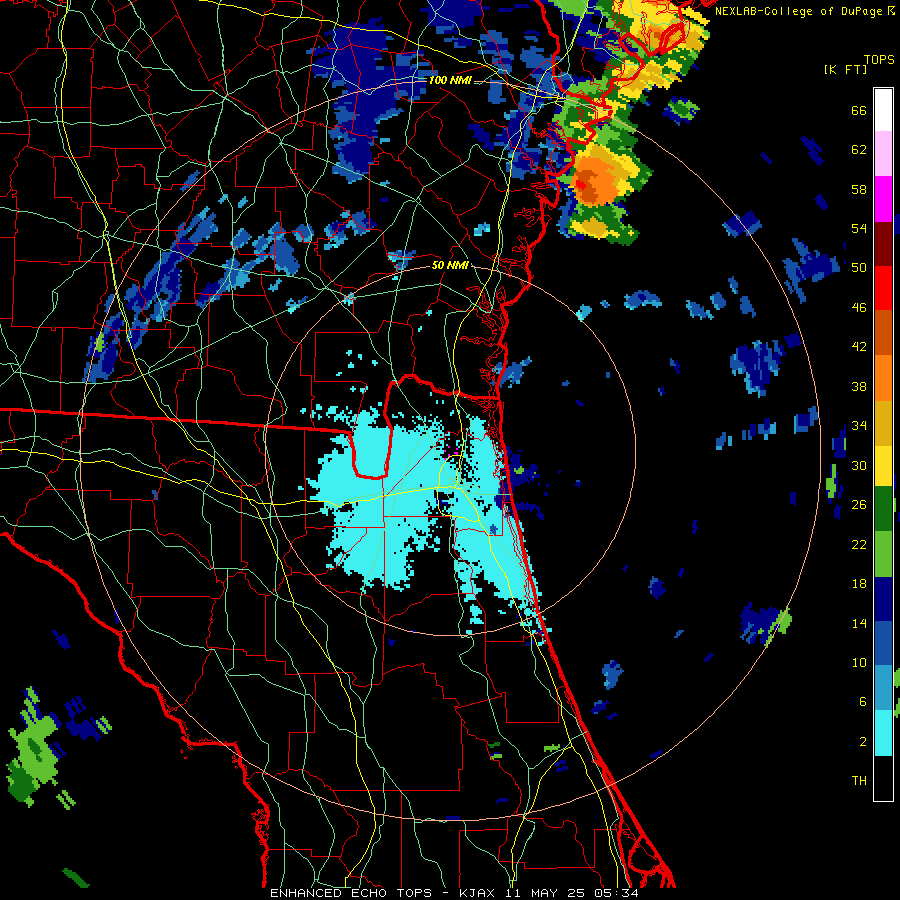This screenshot has height=900, width=900.
Task: Click the legend value '34'
Action: (859, 426)
